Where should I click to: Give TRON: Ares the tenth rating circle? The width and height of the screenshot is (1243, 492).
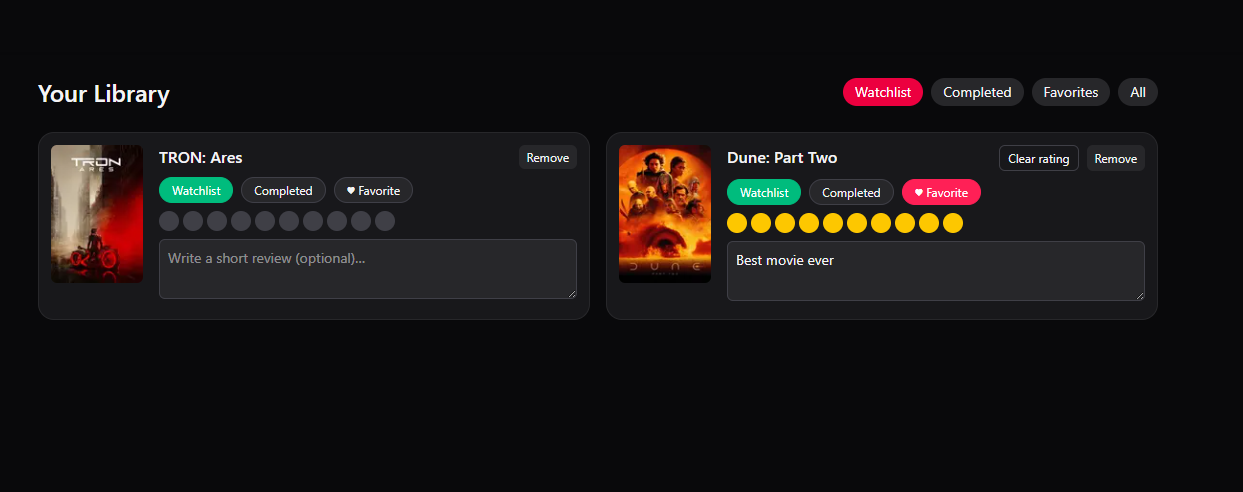[x=385, y=221]
